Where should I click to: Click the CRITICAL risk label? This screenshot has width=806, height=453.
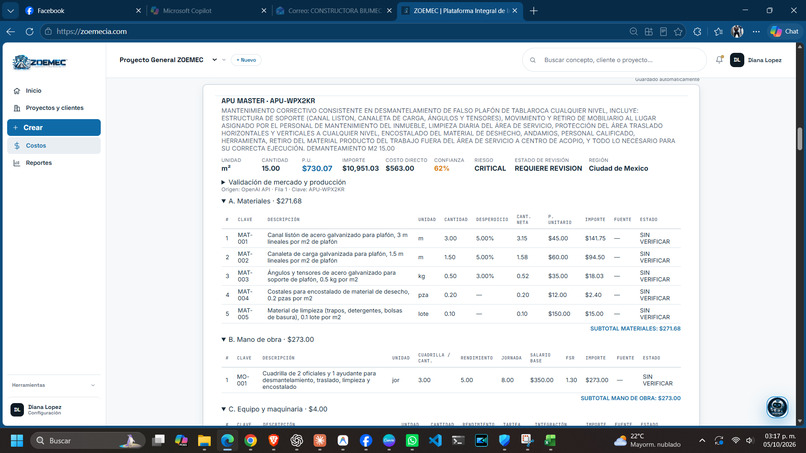click(490, 169)
